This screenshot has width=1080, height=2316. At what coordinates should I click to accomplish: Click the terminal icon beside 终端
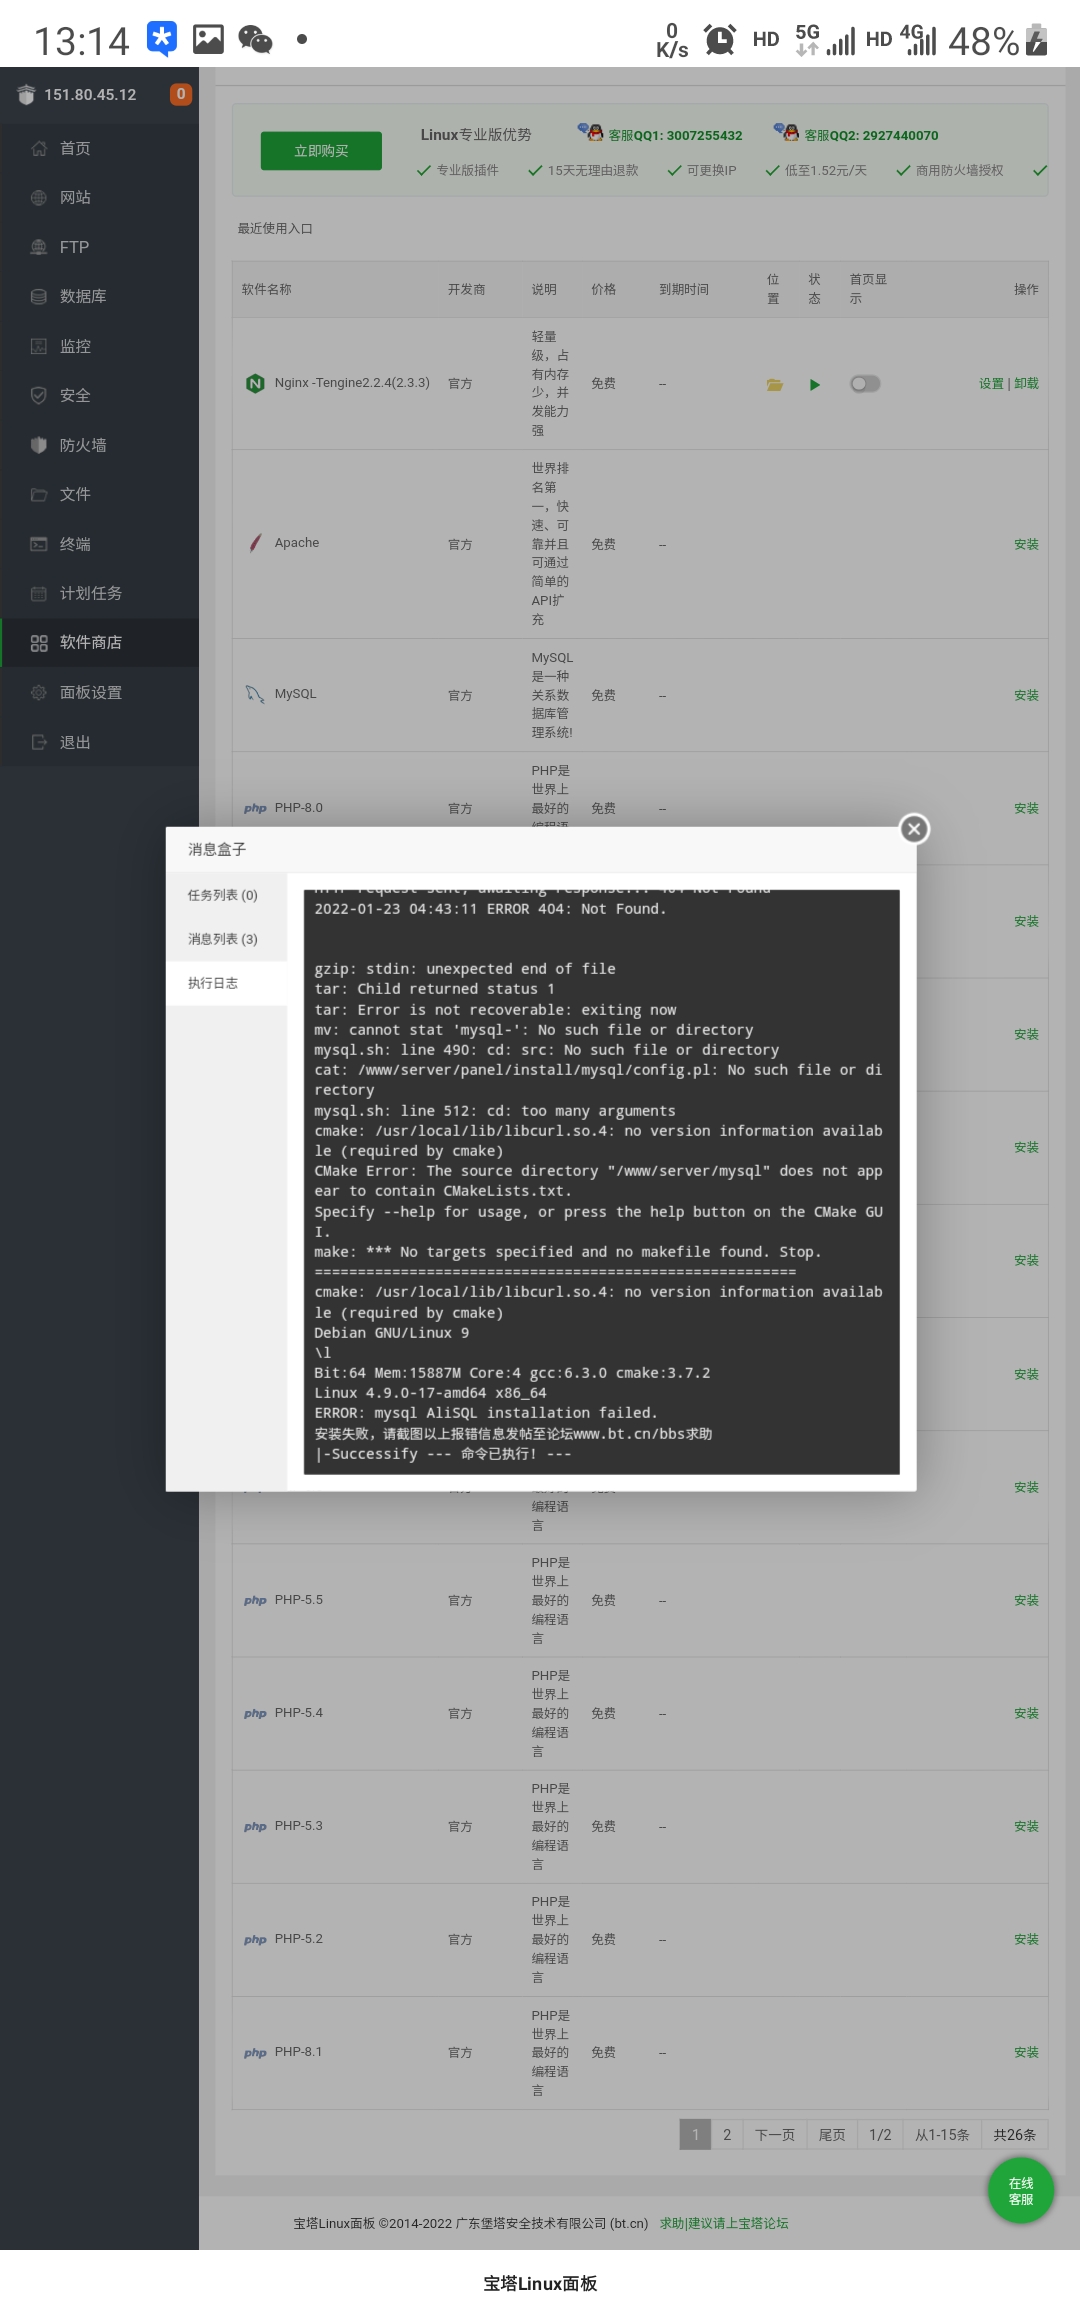tap(39, 544)
